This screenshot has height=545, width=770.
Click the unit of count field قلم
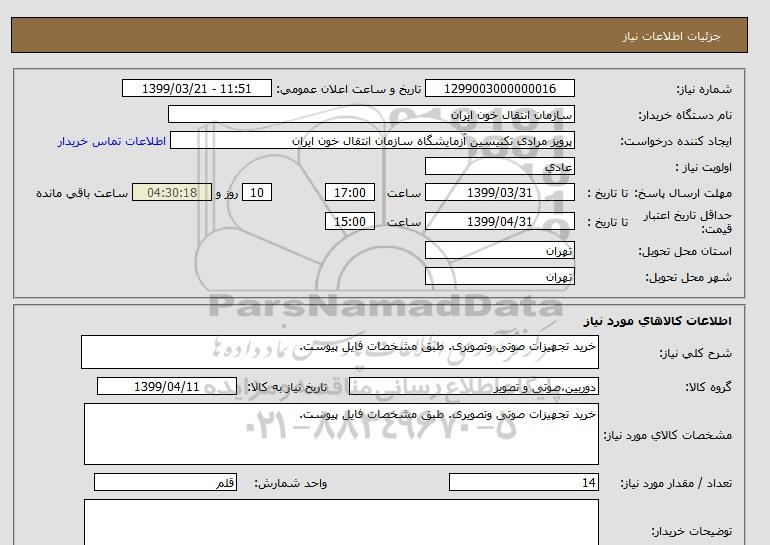(165, 482)
